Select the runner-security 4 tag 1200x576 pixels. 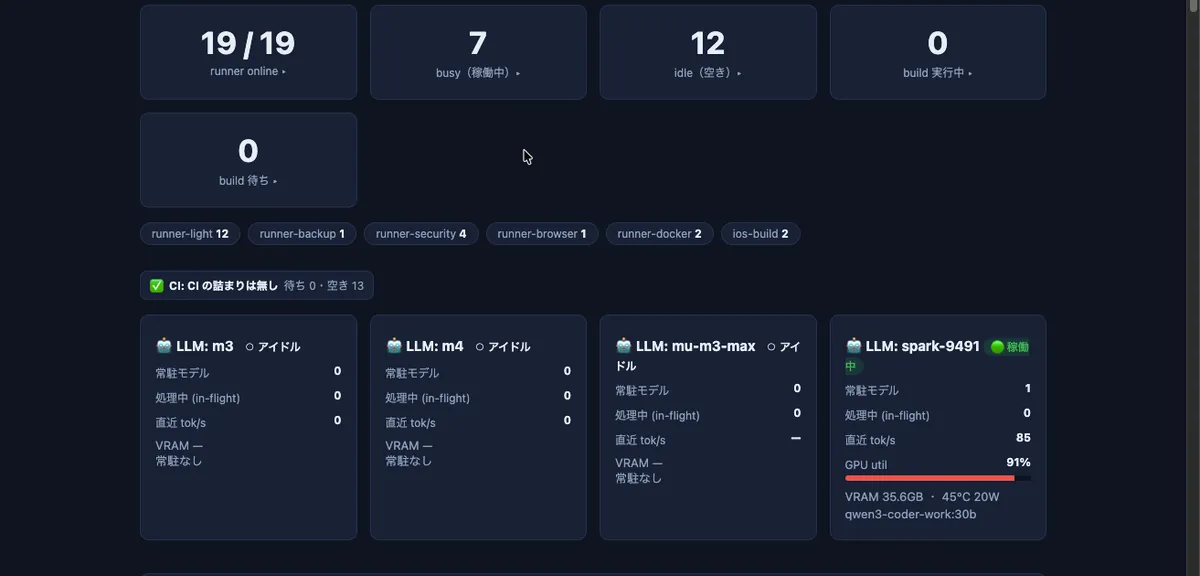pyautogui.click(x=421, y=234)
